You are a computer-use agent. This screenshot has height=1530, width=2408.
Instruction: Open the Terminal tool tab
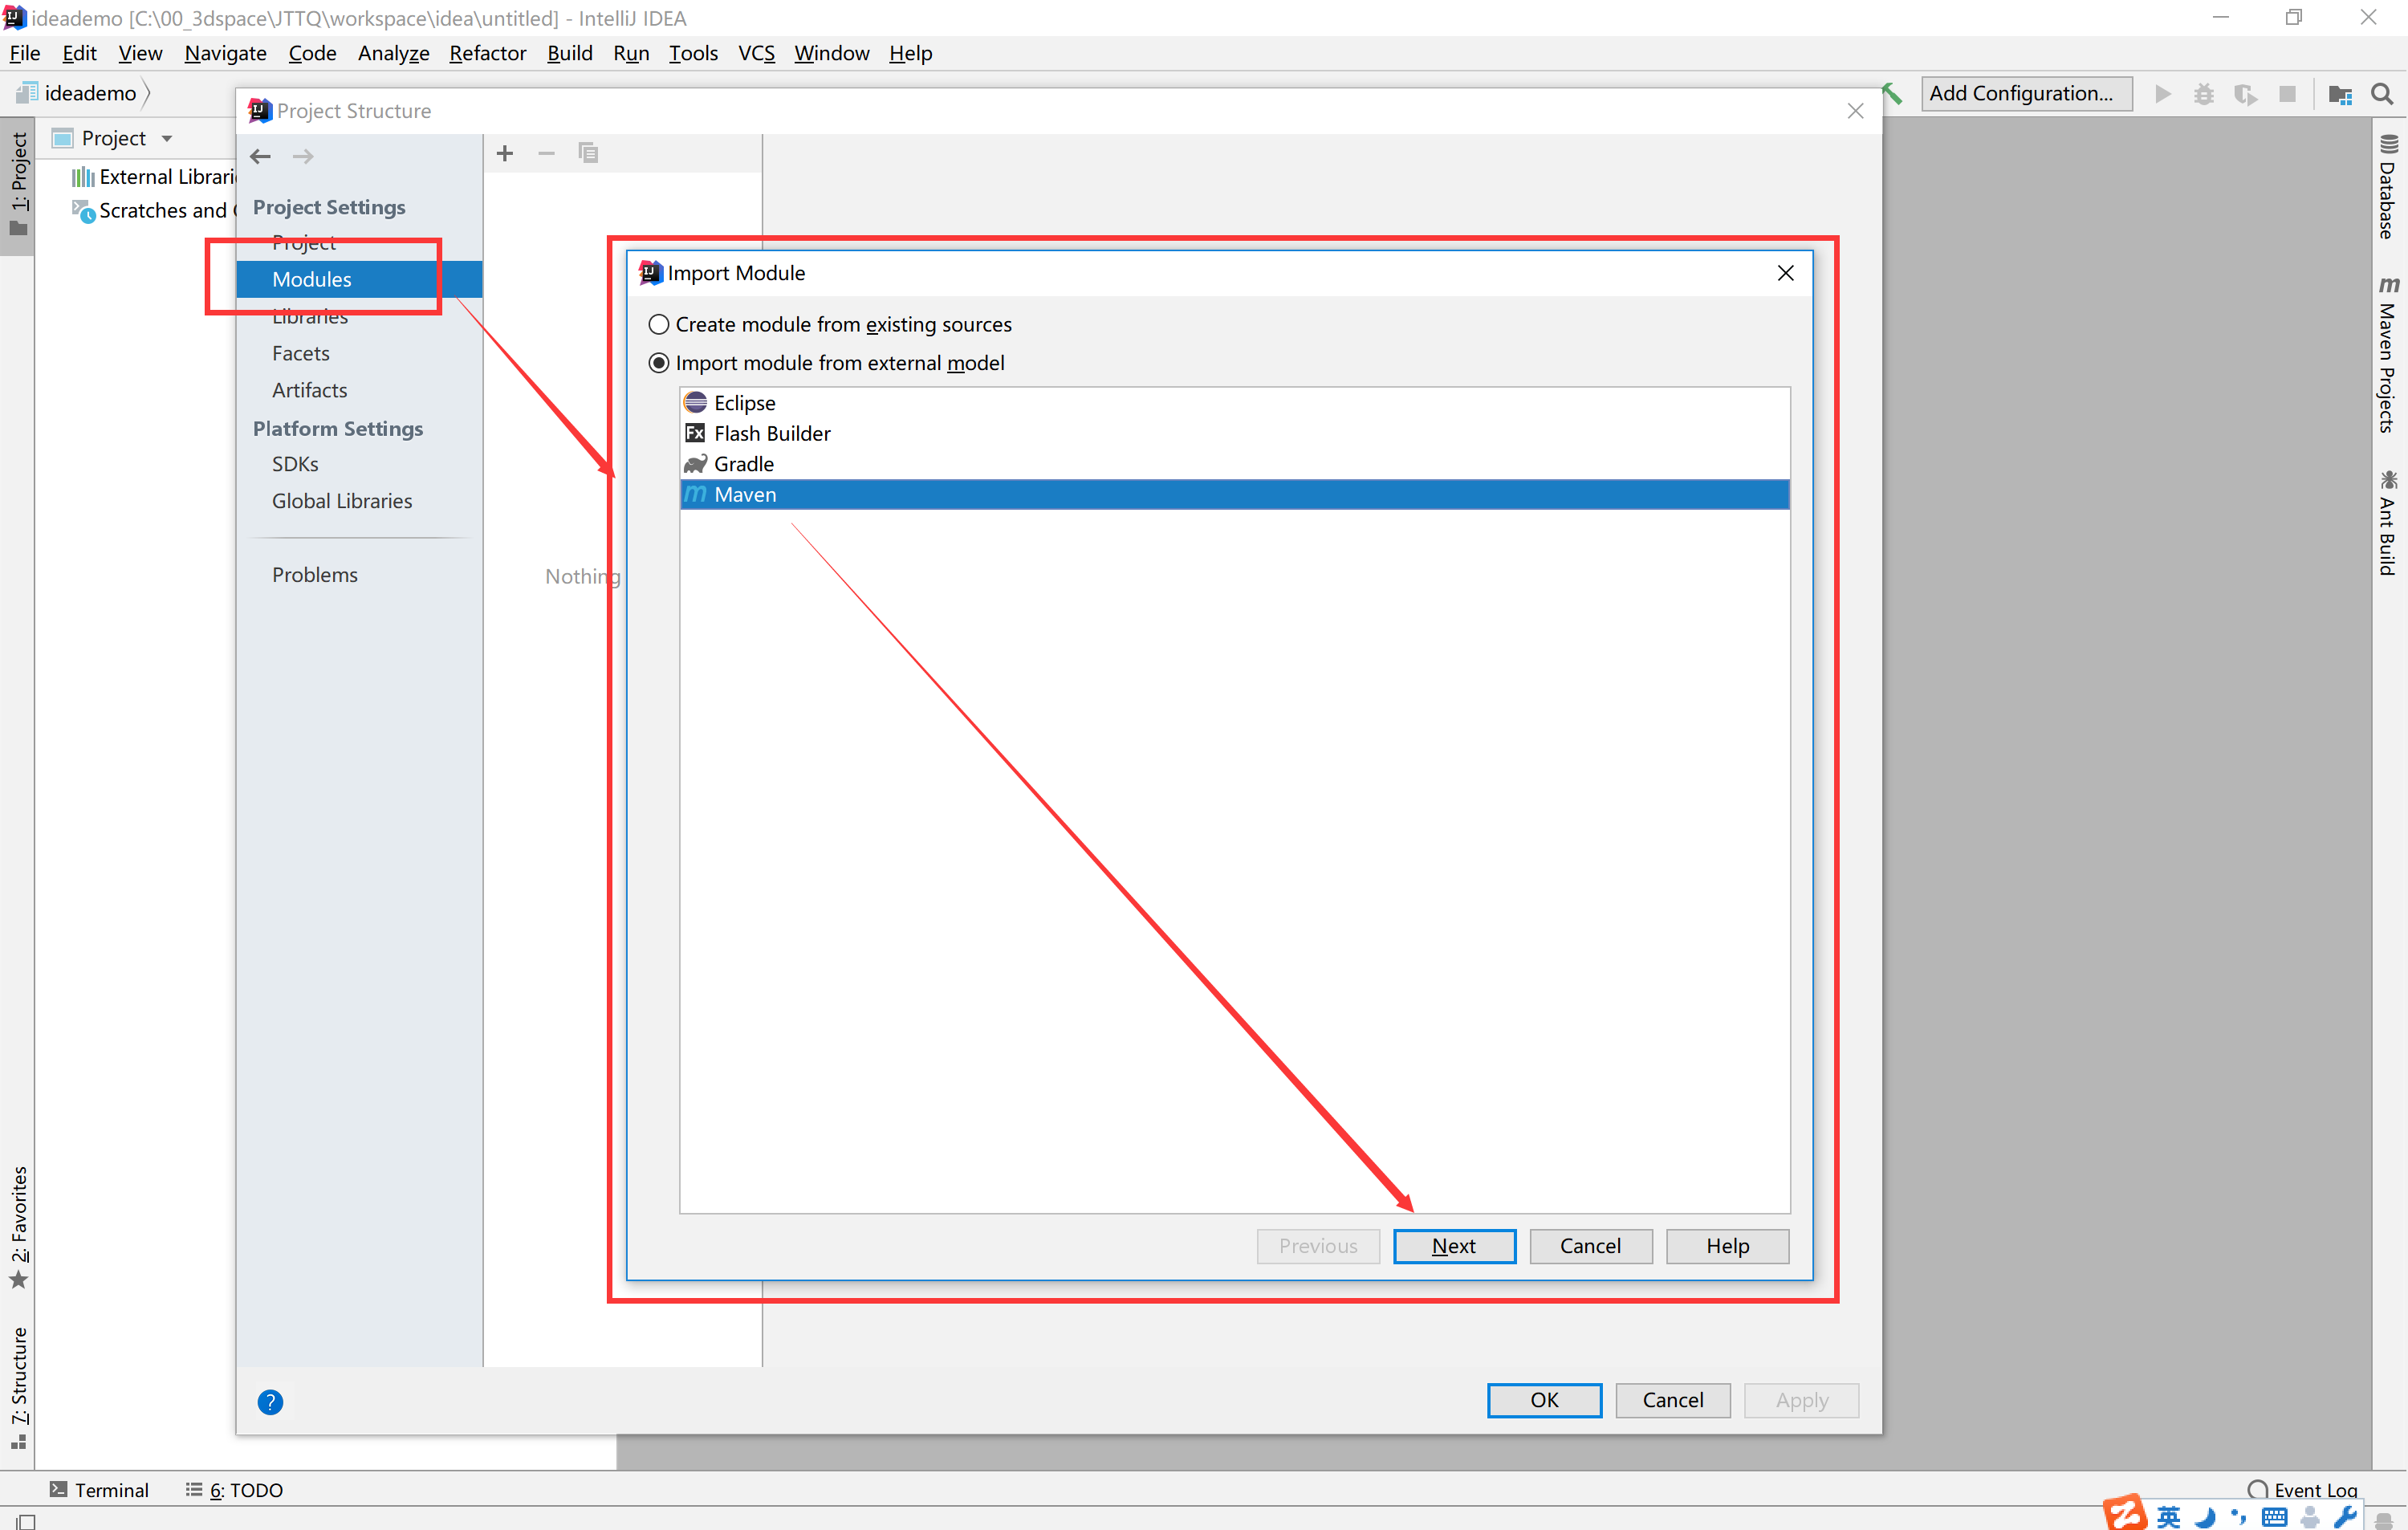[99, 1489]
